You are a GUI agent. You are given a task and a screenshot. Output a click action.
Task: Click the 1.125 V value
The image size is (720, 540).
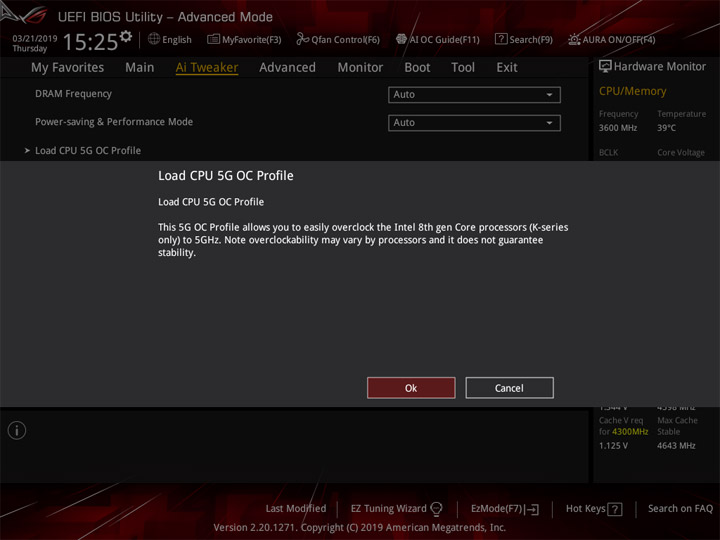(613, 446)
